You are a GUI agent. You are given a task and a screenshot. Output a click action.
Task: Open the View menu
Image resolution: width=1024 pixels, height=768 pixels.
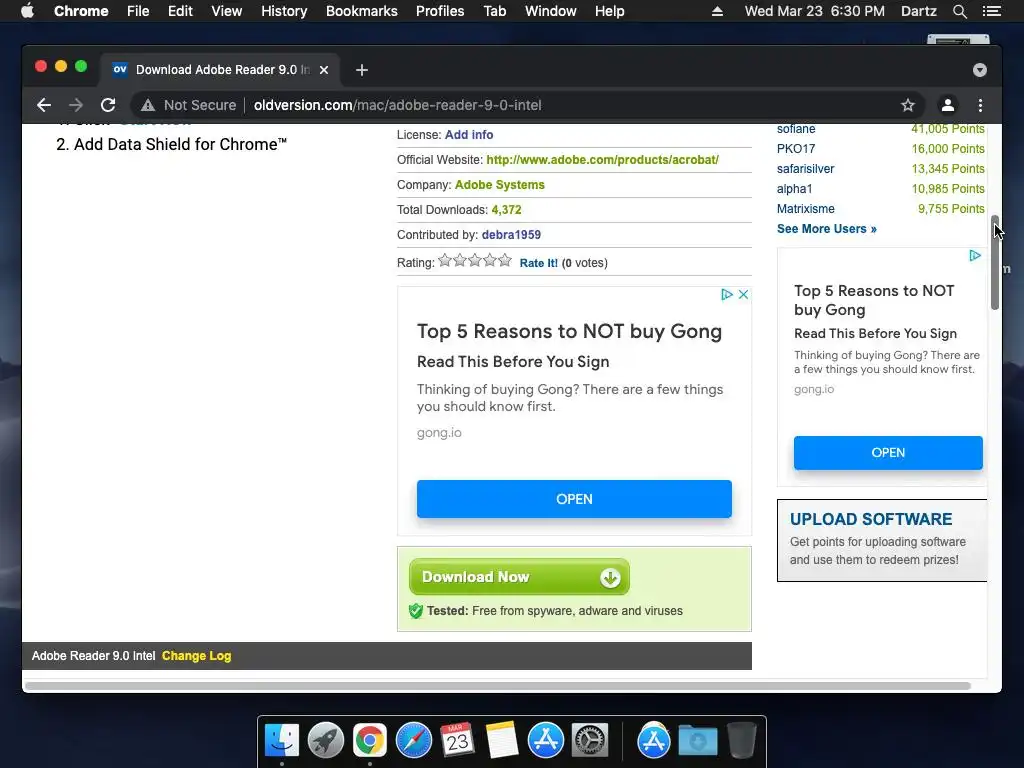click(x=227, y=11)
